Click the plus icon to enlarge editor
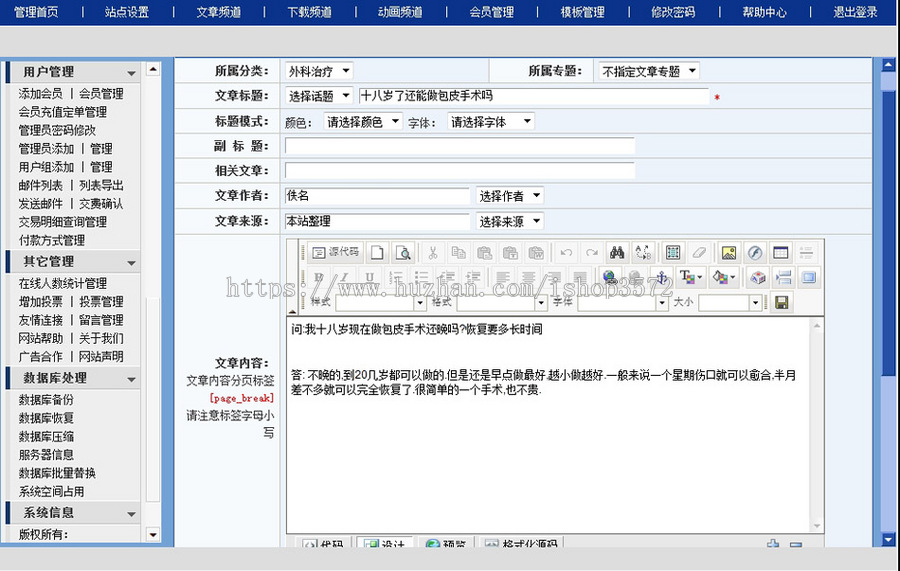 773,543
